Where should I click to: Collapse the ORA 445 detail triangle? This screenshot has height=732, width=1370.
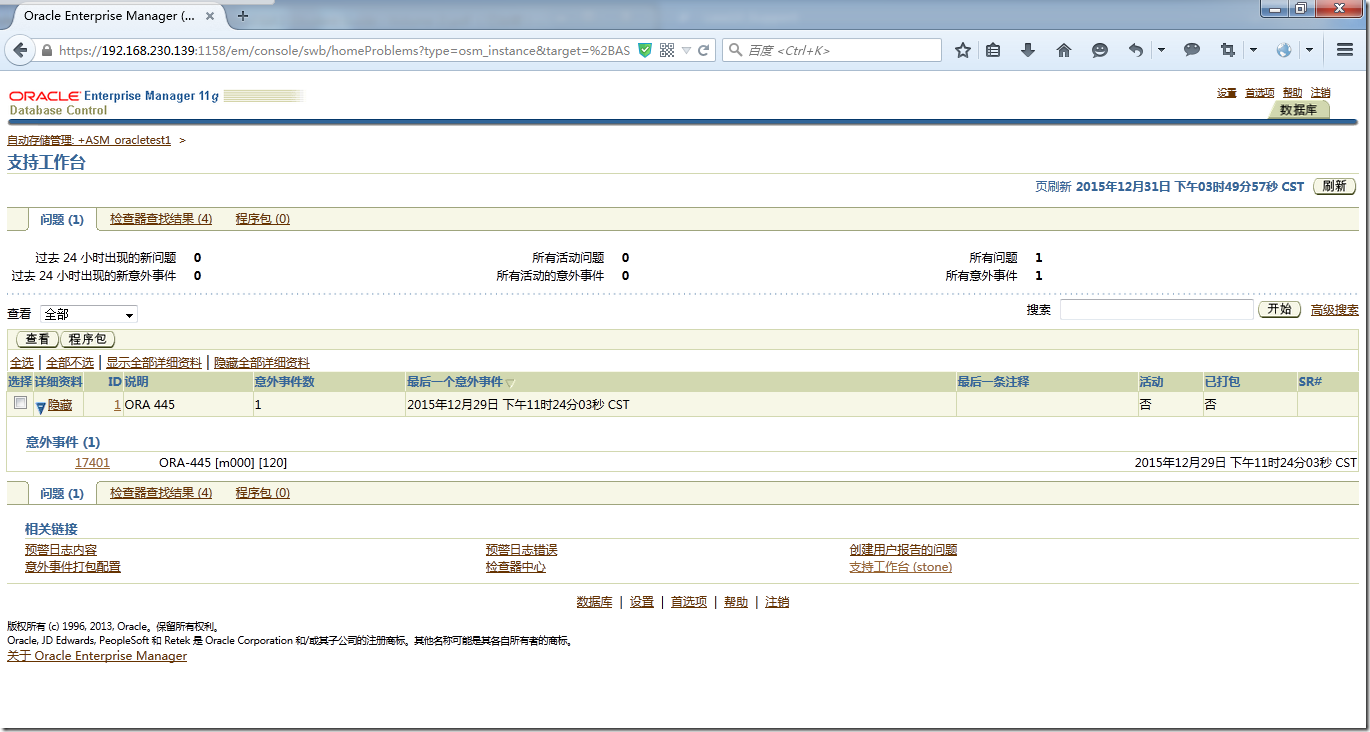[40, 407]
